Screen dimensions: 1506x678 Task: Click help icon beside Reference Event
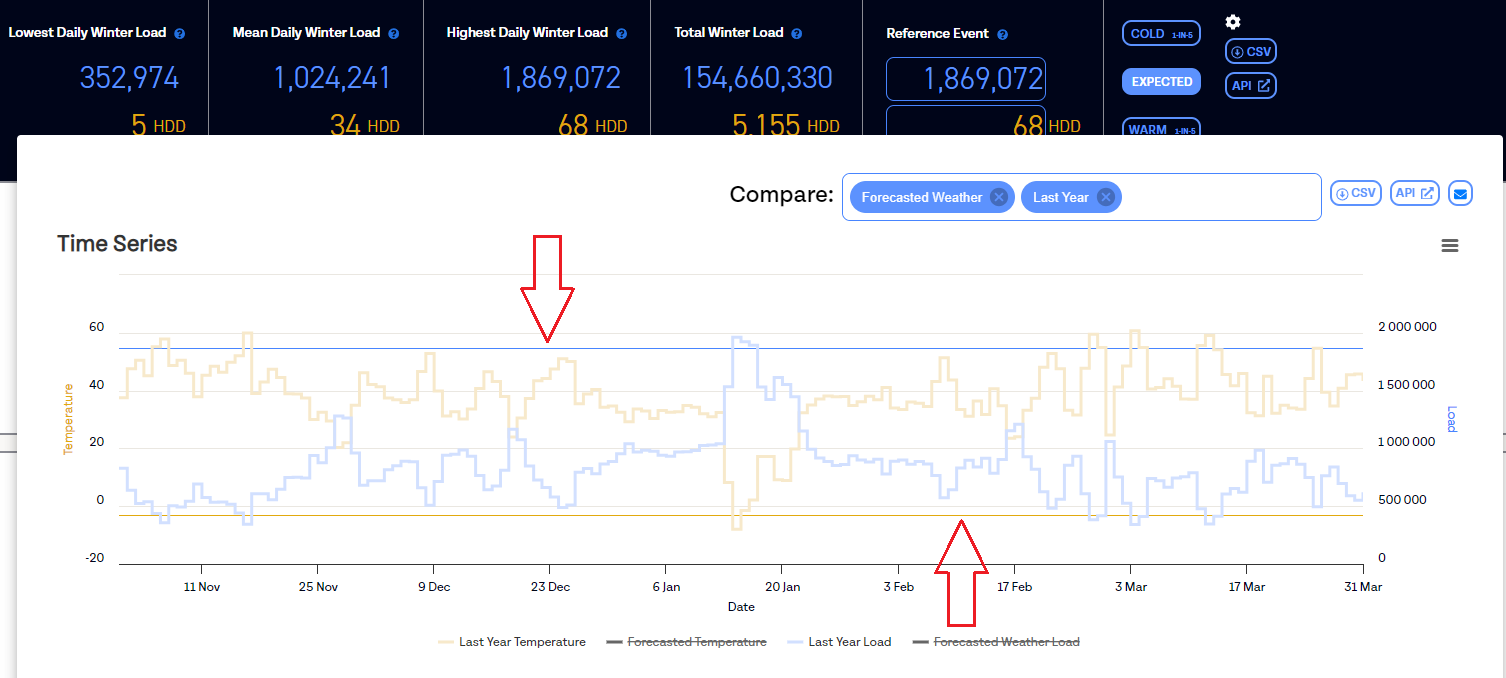point(1003,34)
